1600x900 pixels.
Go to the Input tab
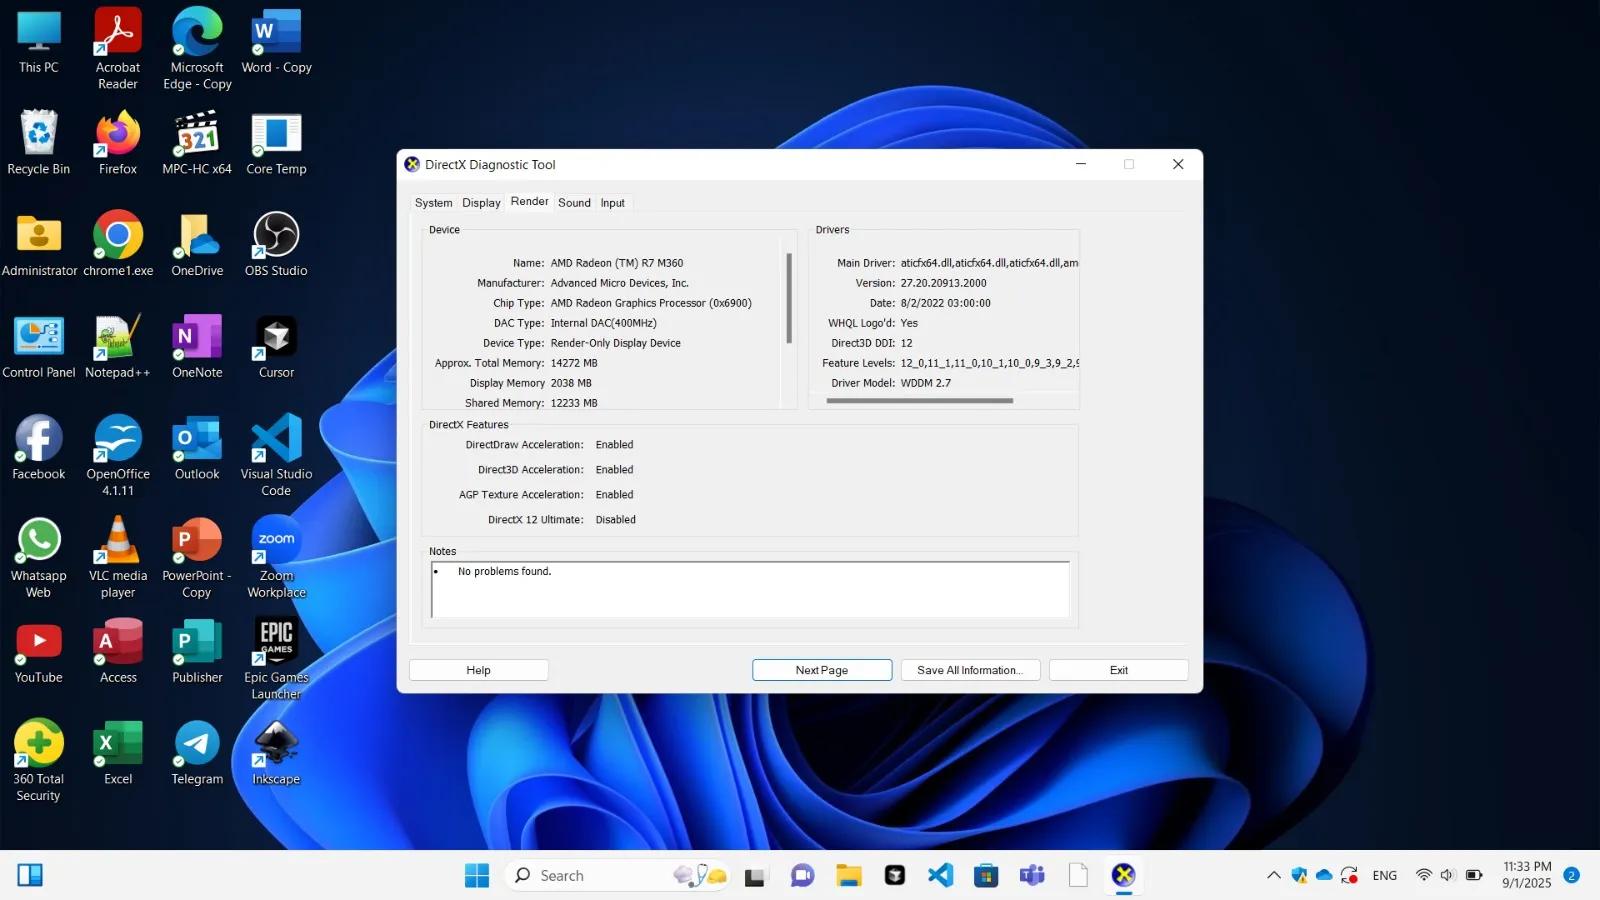tap(612, 203)
